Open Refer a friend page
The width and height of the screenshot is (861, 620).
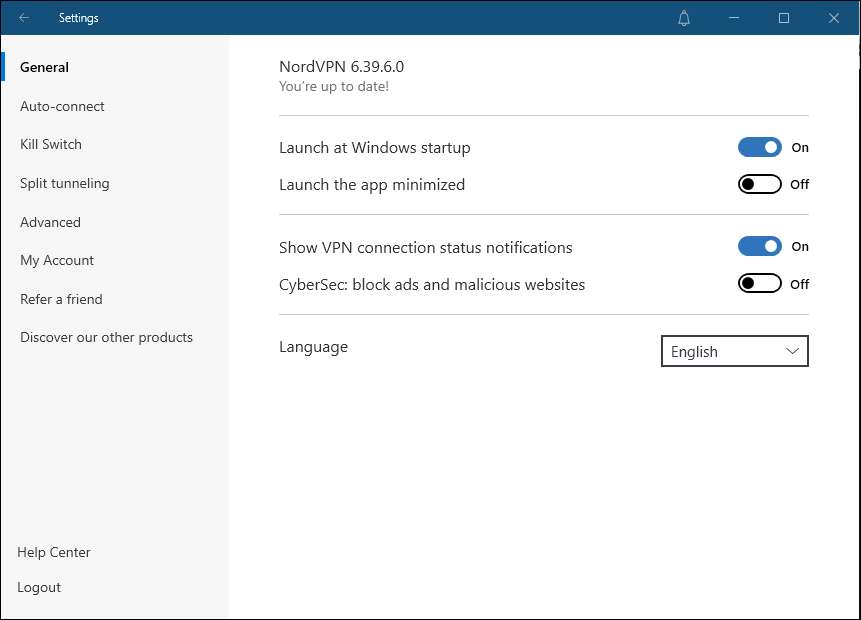pyautogui.click(x=61, y=299)
